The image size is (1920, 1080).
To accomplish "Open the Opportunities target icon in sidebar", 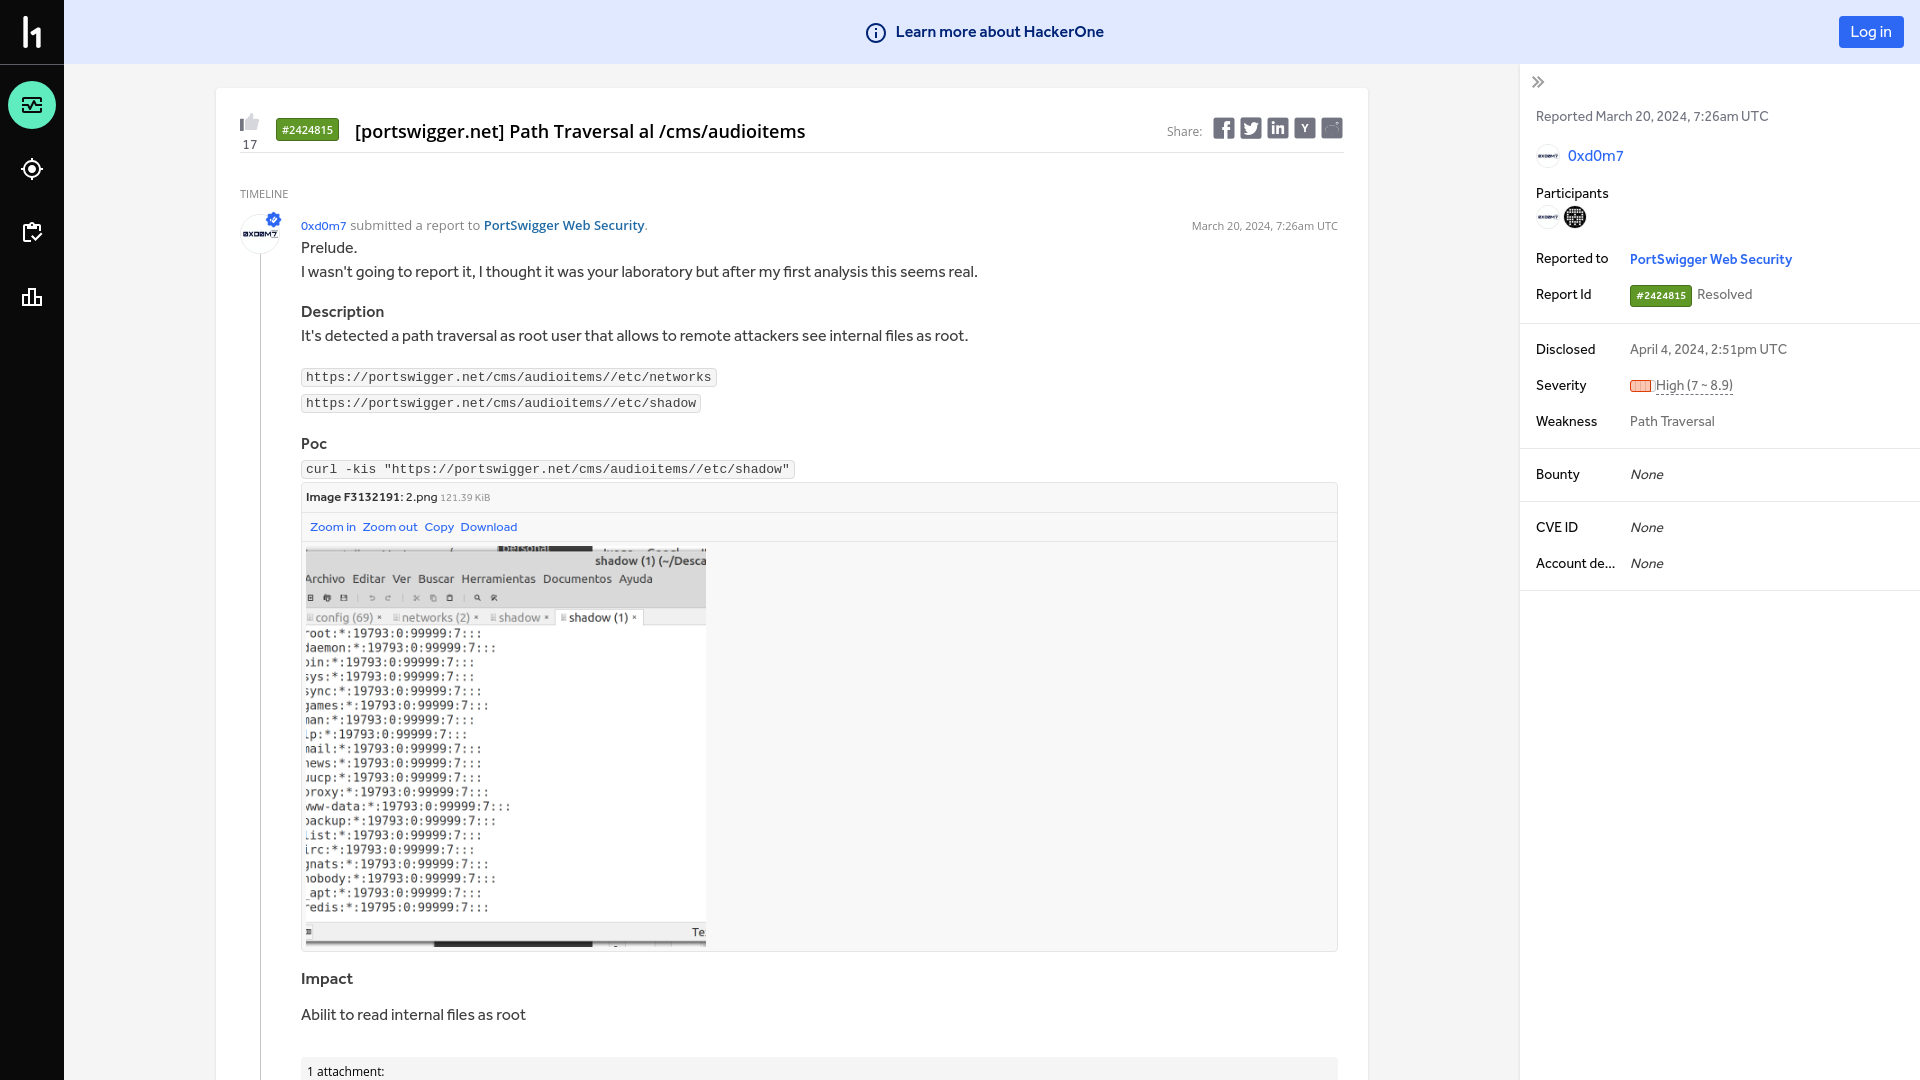I will 32,169.
